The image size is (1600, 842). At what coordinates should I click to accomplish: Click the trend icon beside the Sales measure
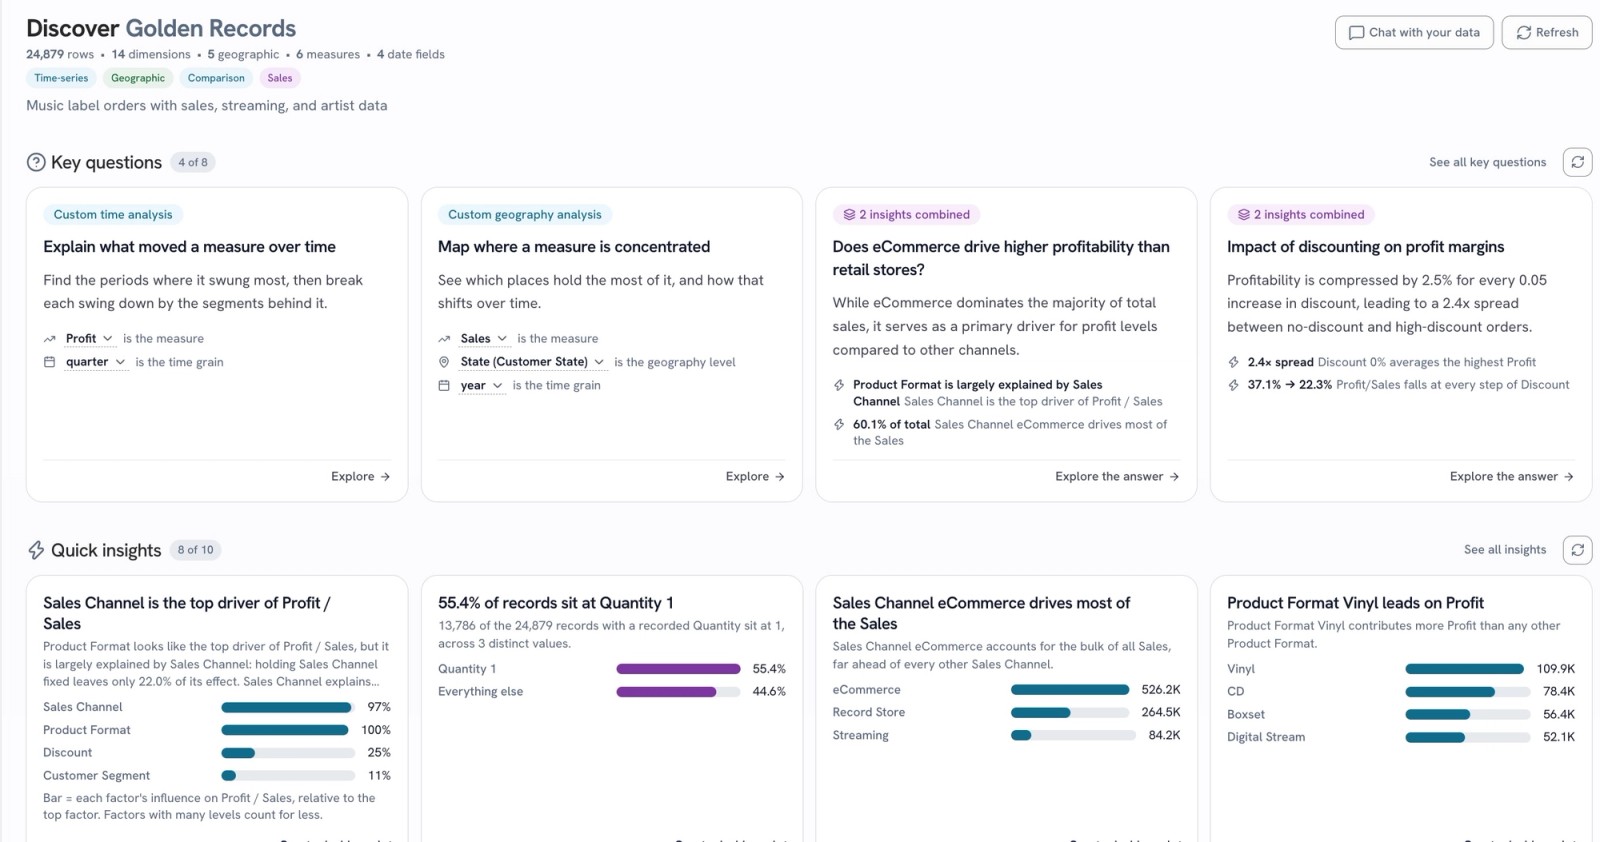[444, 339]
